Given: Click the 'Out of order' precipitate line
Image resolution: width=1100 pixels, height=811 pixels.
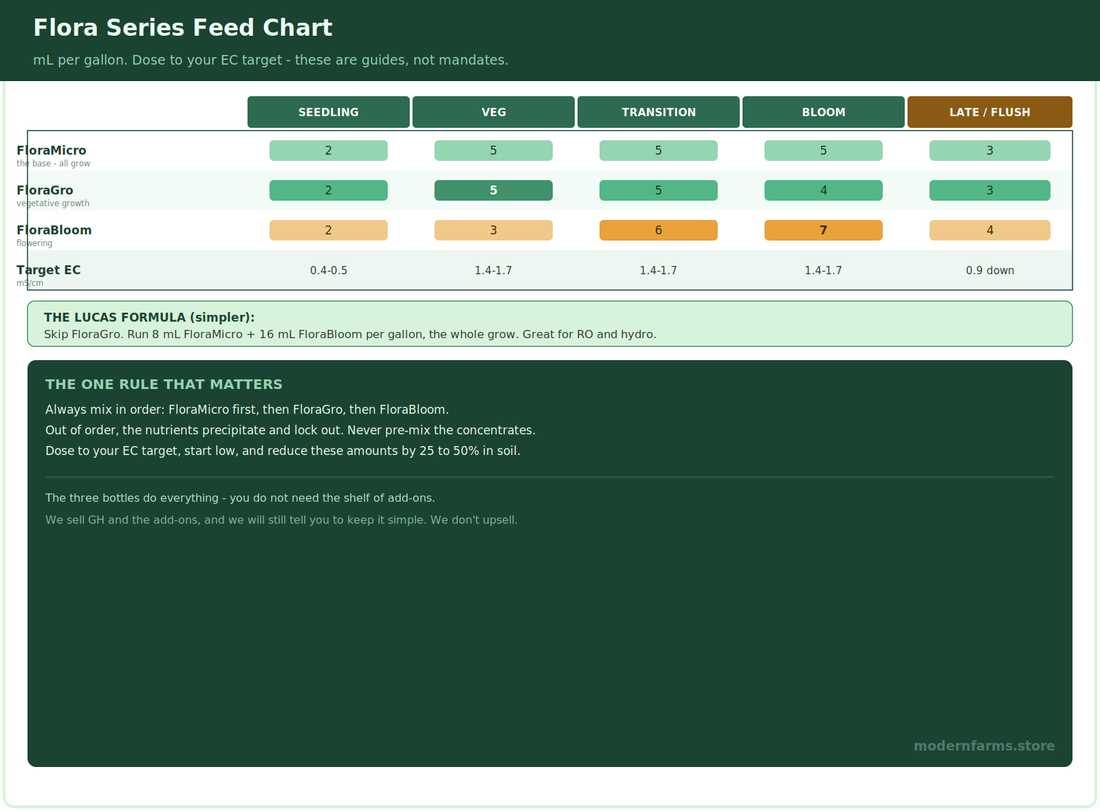Looking at the screenshot, I should (x=290, y=430).
